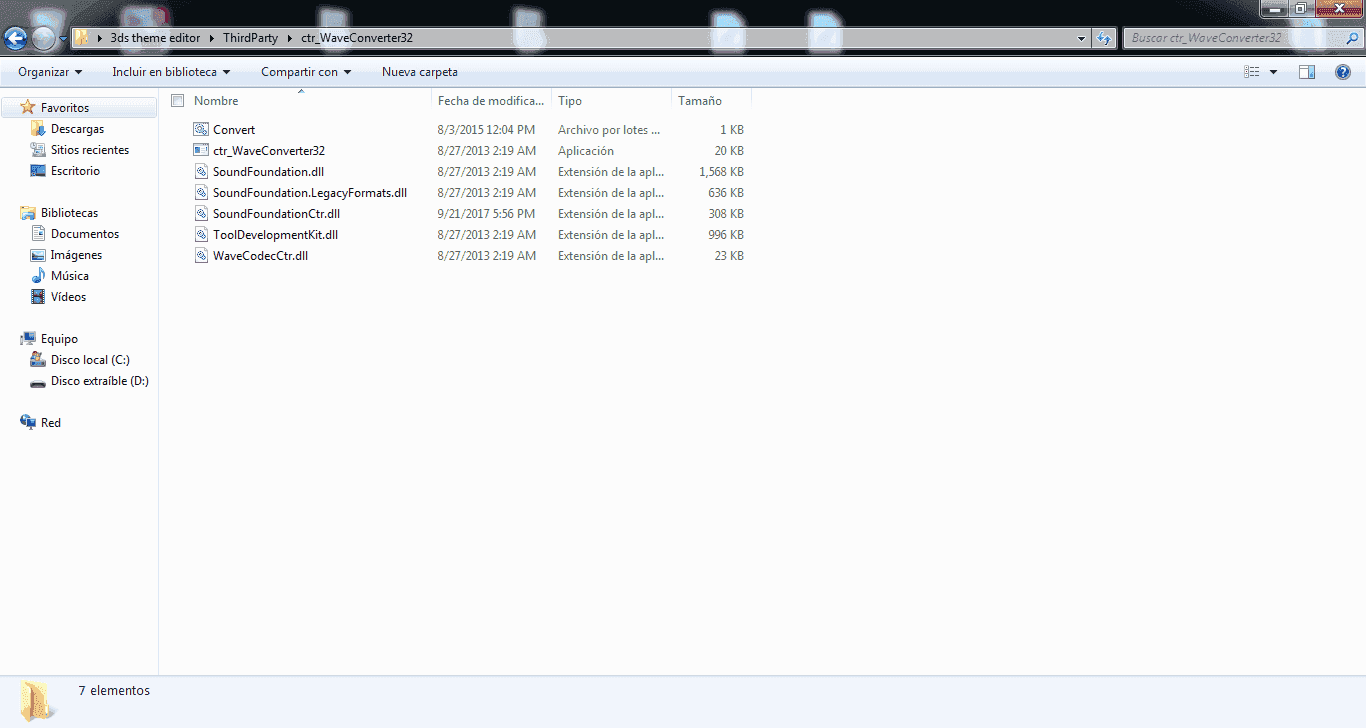
Task: Click the Archivo por lotes type cell
Action: pos(609,130)
